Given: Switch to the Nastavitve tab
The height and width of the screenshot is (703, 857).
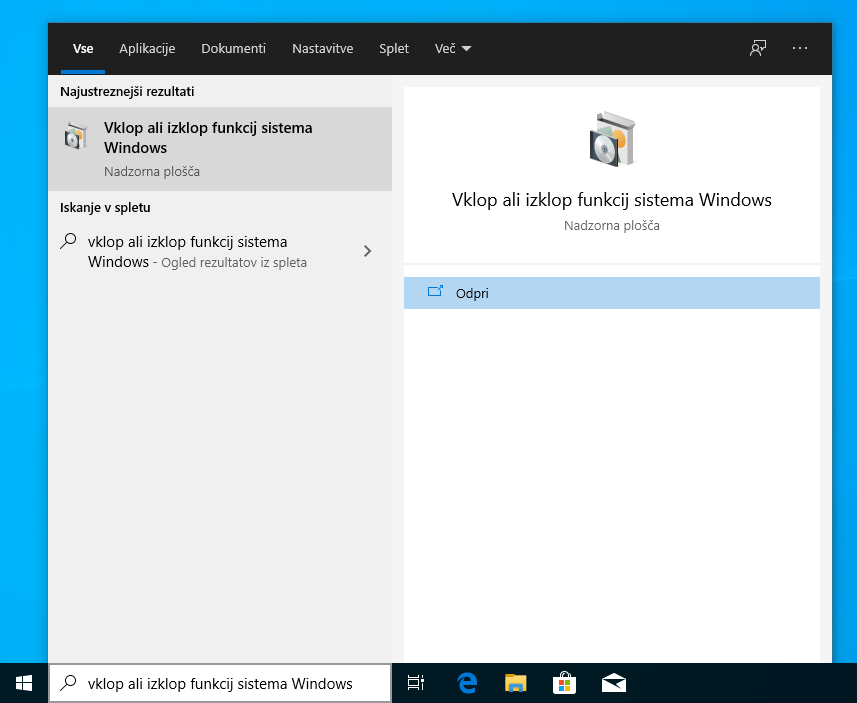Looking at the screenshot, I should (x=322, y=49).
